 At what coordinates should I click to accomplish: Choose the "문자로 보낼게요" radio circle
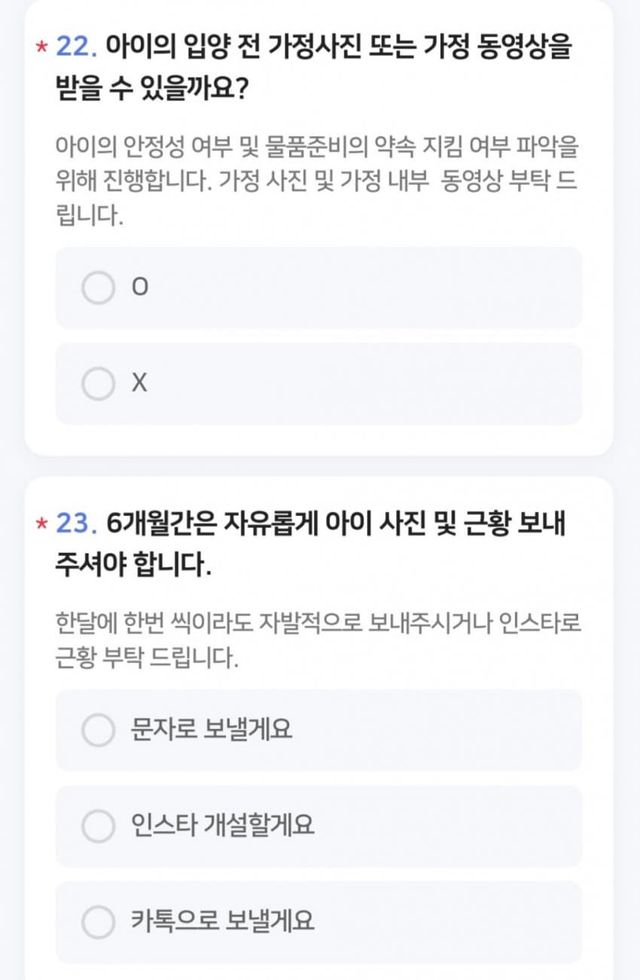coord(98,730)
